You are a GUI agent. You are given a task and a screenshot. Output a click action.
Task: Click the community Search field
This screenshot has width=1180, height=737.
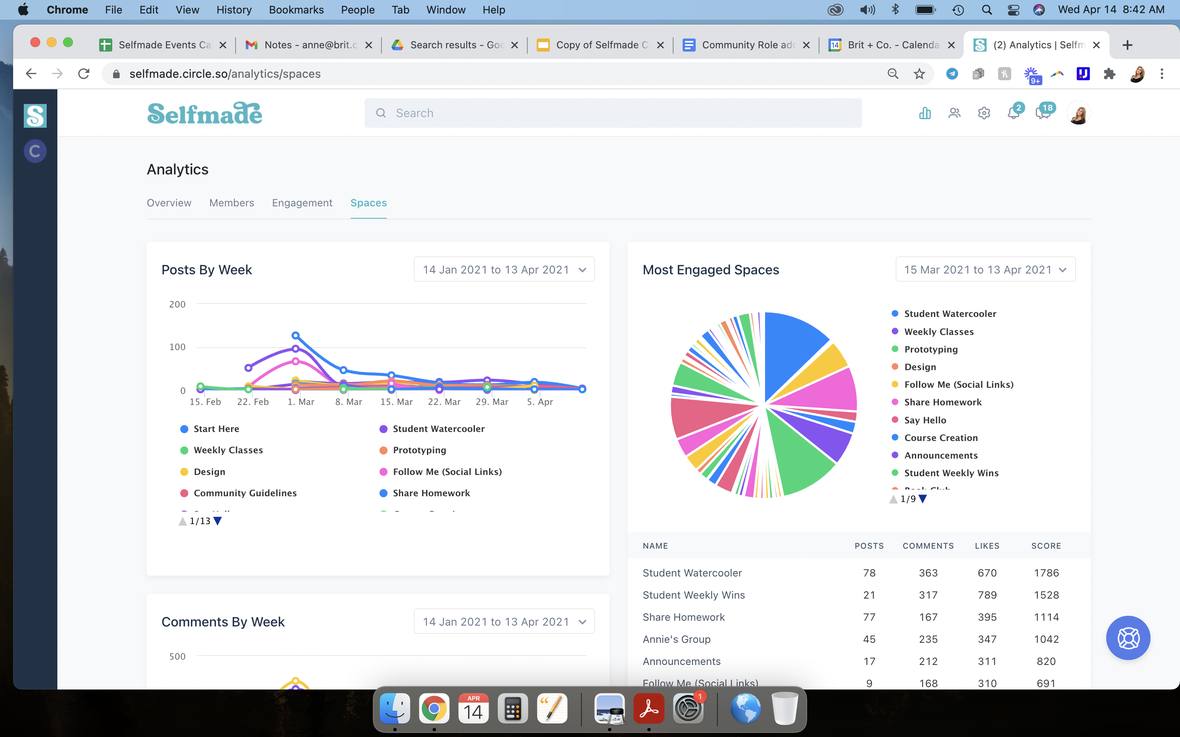[613, 113]
